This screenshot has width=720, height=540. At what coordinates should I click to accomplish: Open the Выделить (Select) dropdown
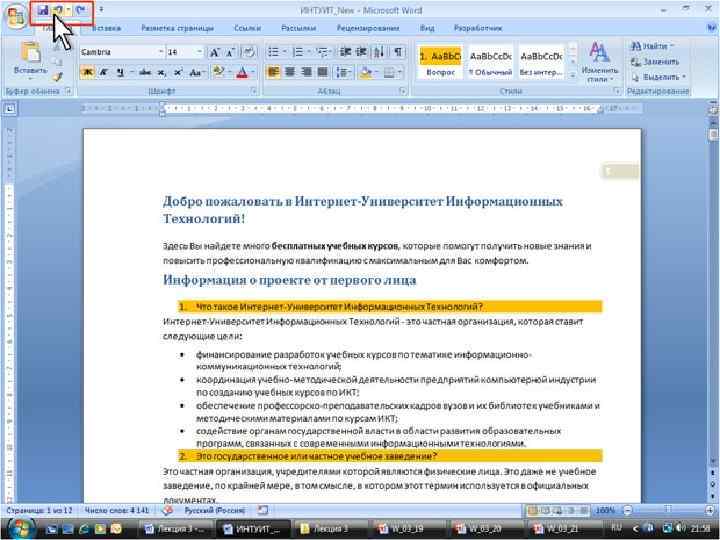tap(658, 77)
